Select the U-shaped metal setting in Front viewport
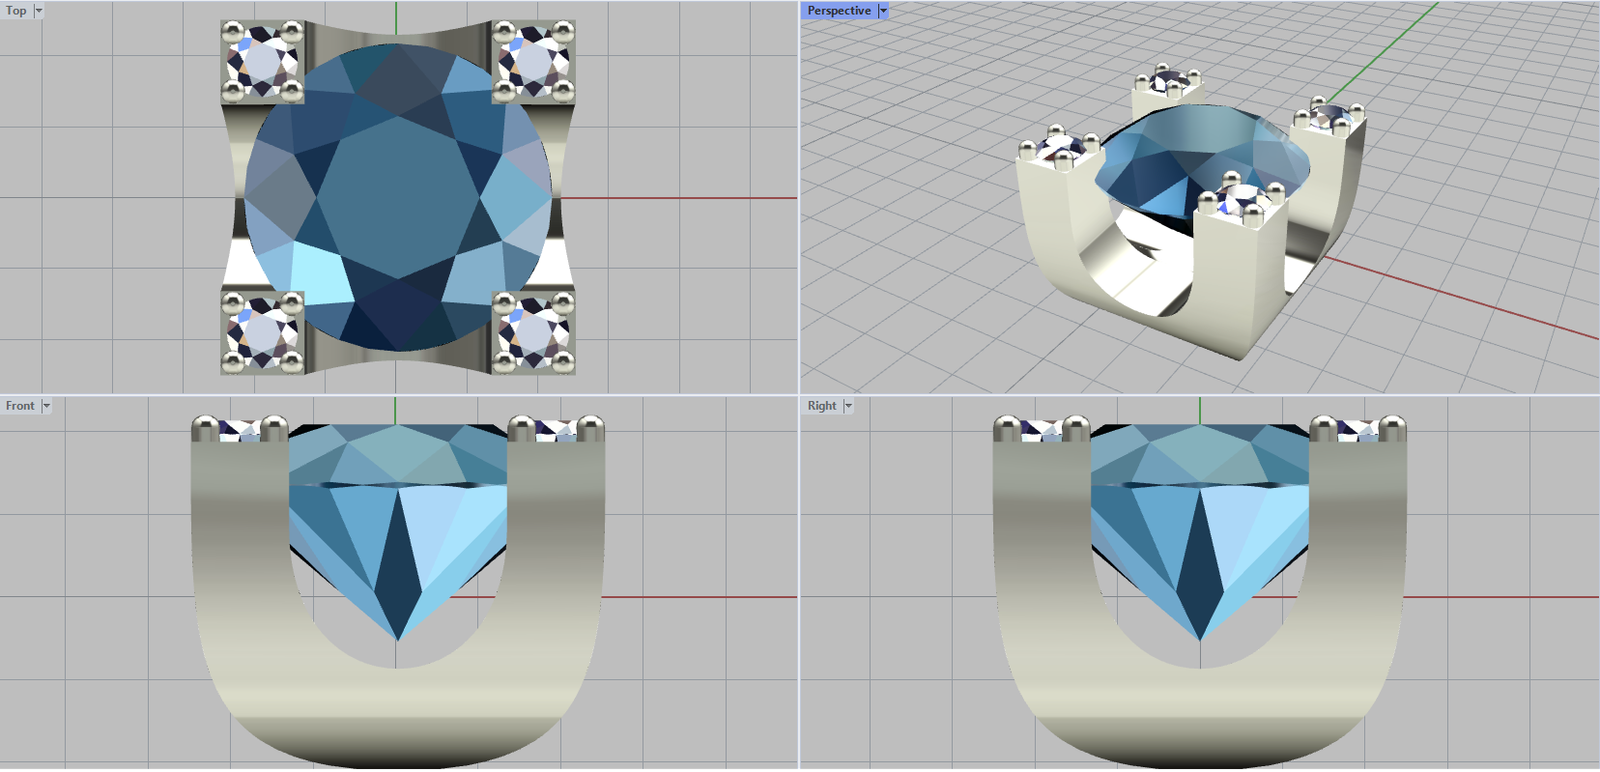 pos(398,715)
